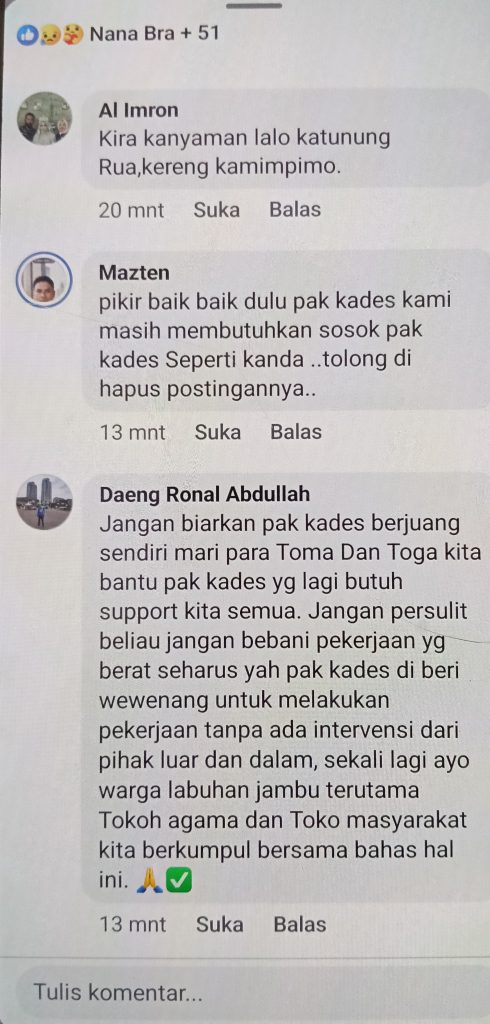
Task: Click the care hug reaction icon
Action: pyautogui.click(x=73, y=35)
